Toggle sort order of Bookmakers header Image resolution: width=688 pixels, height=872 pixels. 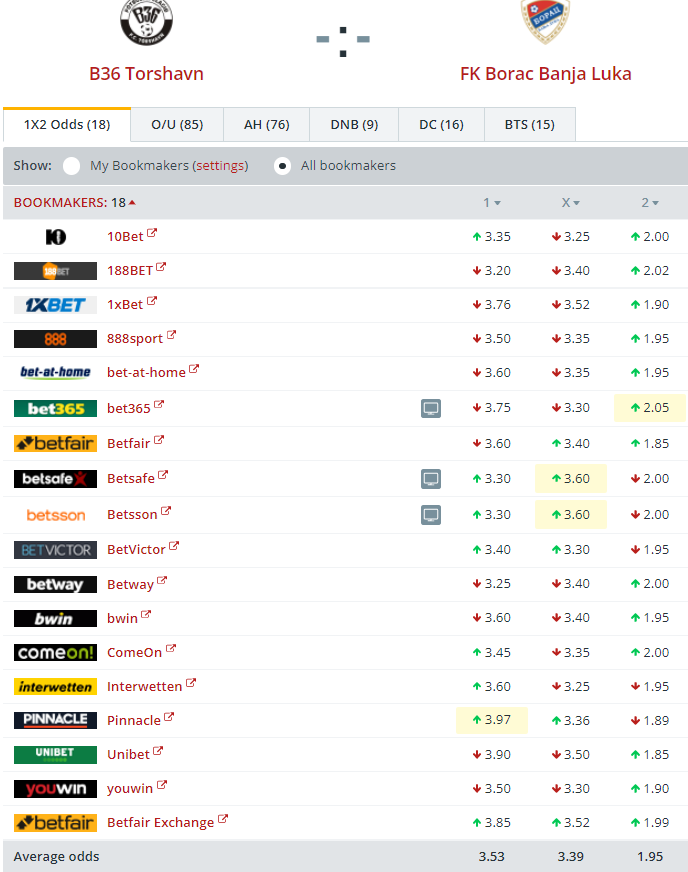coord(74,203)
